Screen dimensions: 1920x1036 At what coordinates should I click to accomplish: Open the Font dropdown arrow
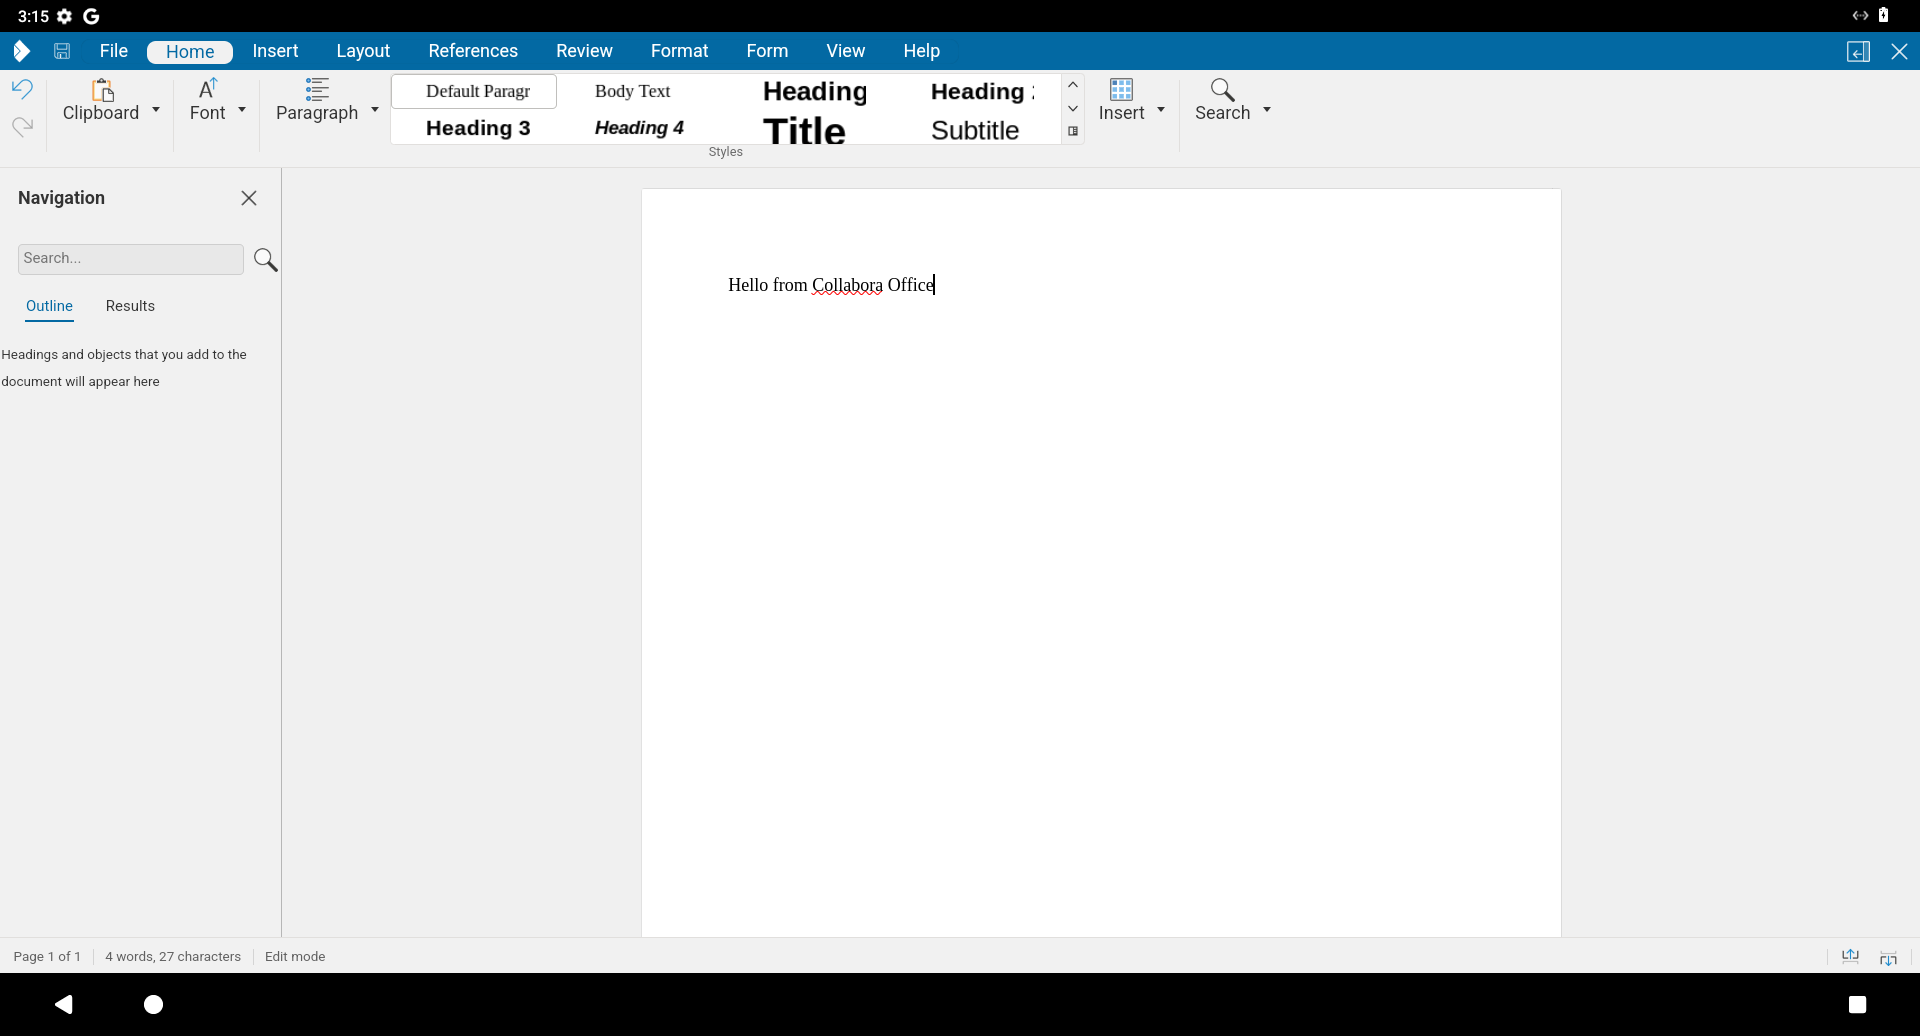[x=242, y=111]
